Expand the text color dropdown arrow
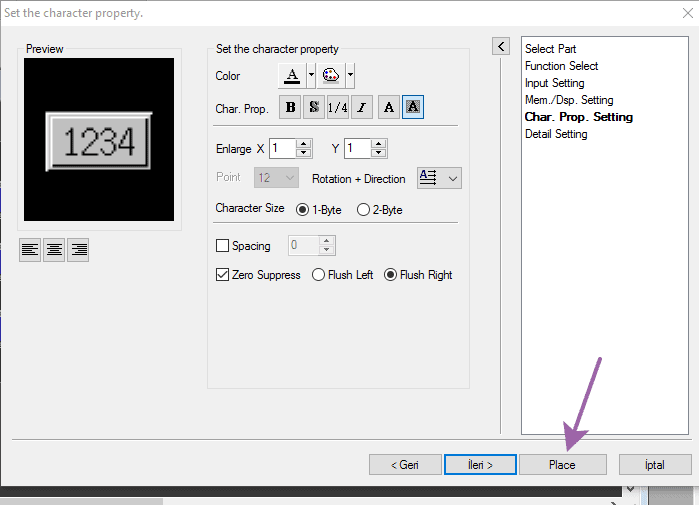Image resolution: width=699 pixels, height=505 pixels. pyautogui.click(x=311, y=75)
